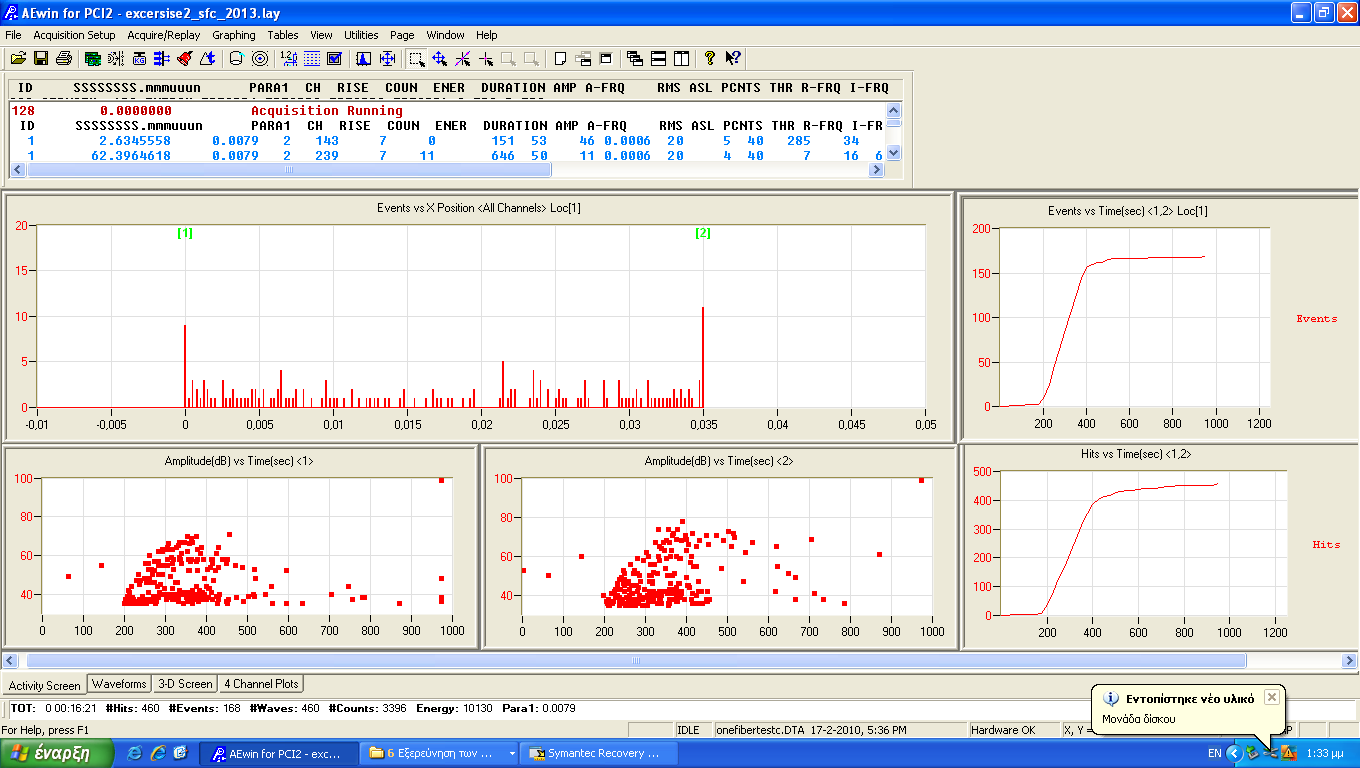1360x768 pixels.
Task: Switch to the 4 Channel Plots tab
Action: pyautogui.click(x=260, y=684)
